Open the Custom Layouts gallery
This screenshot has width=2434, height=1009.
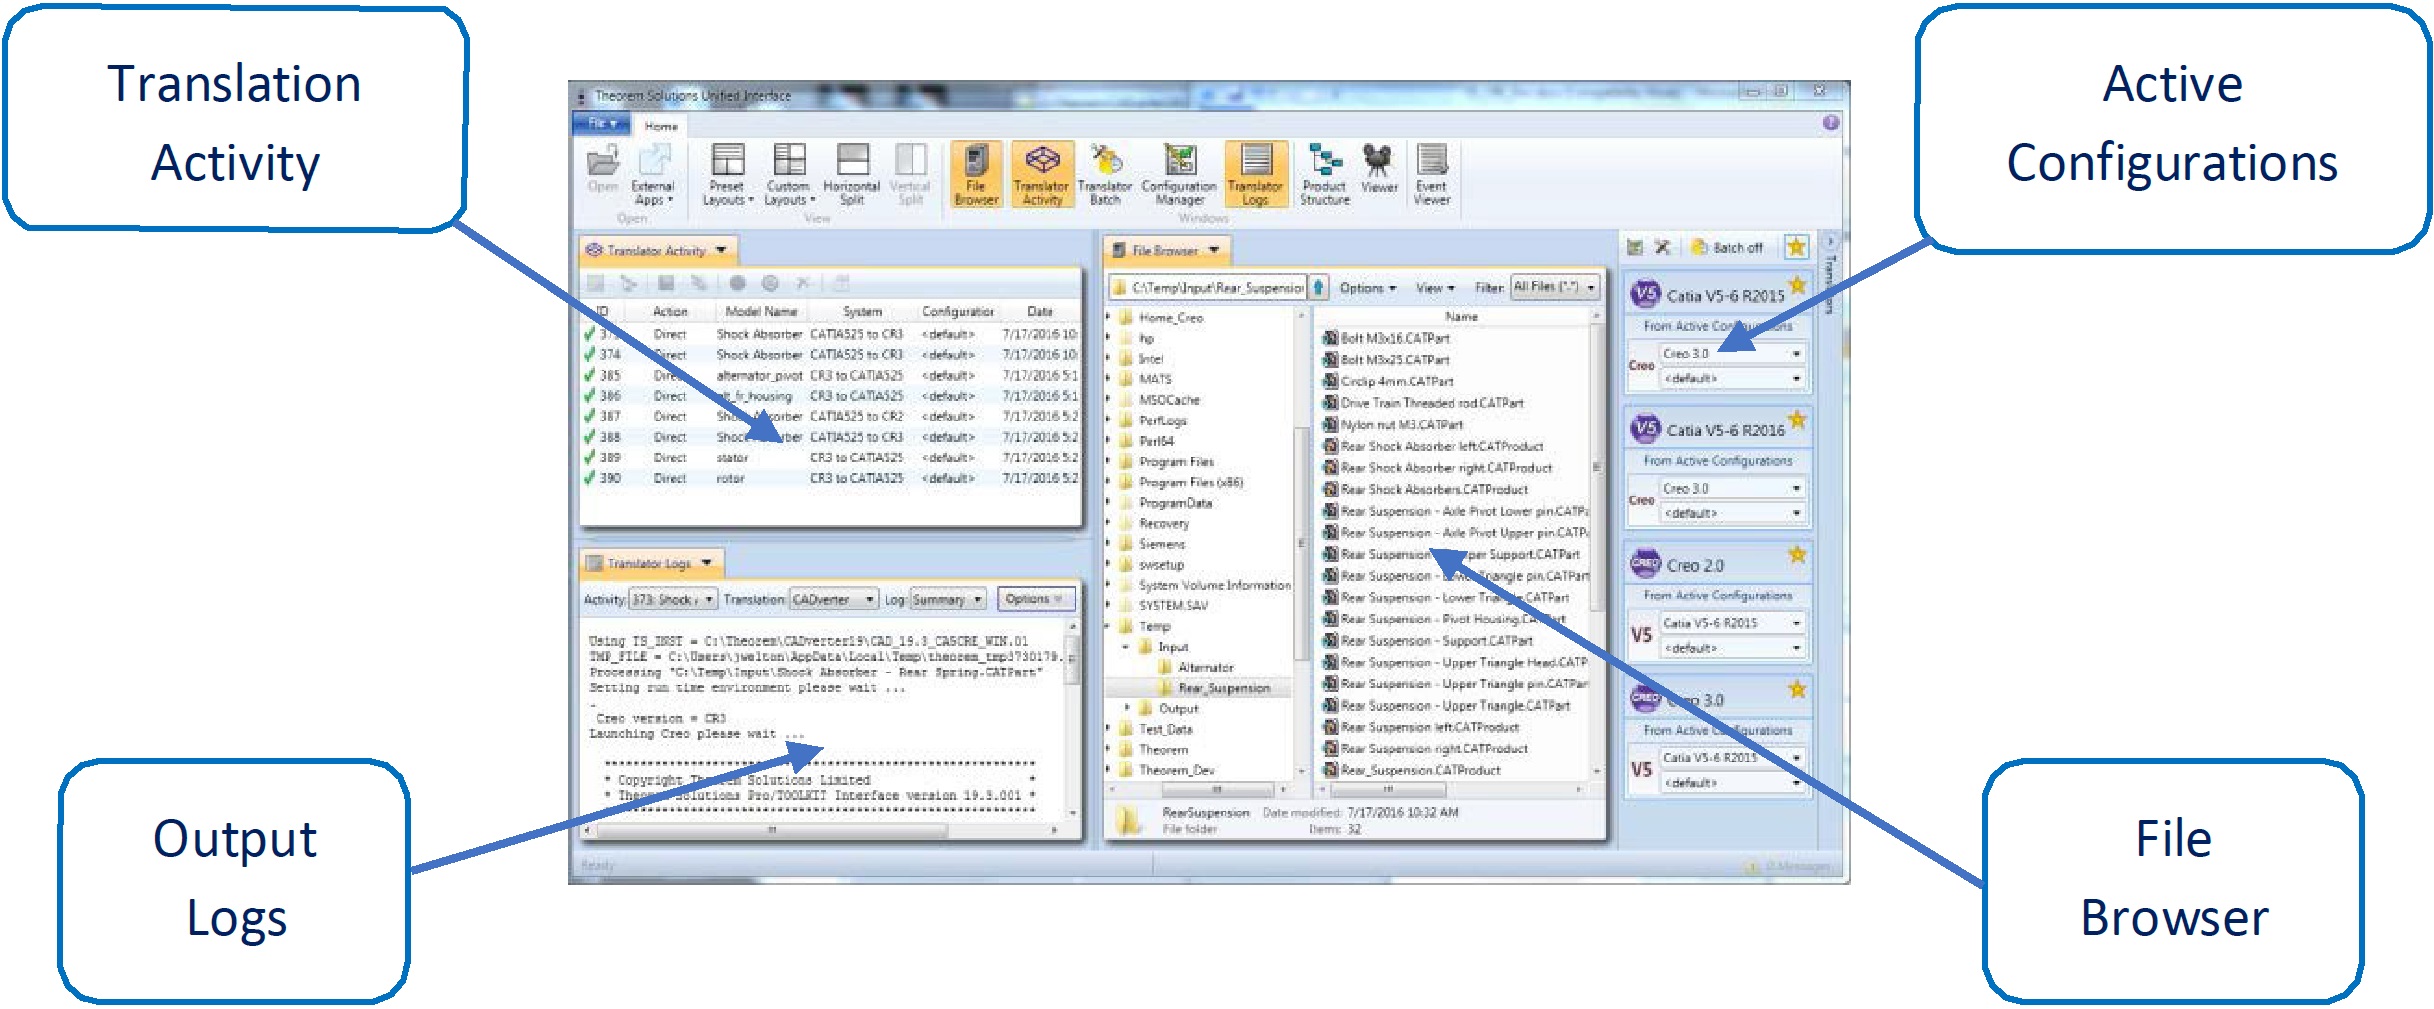789,174
